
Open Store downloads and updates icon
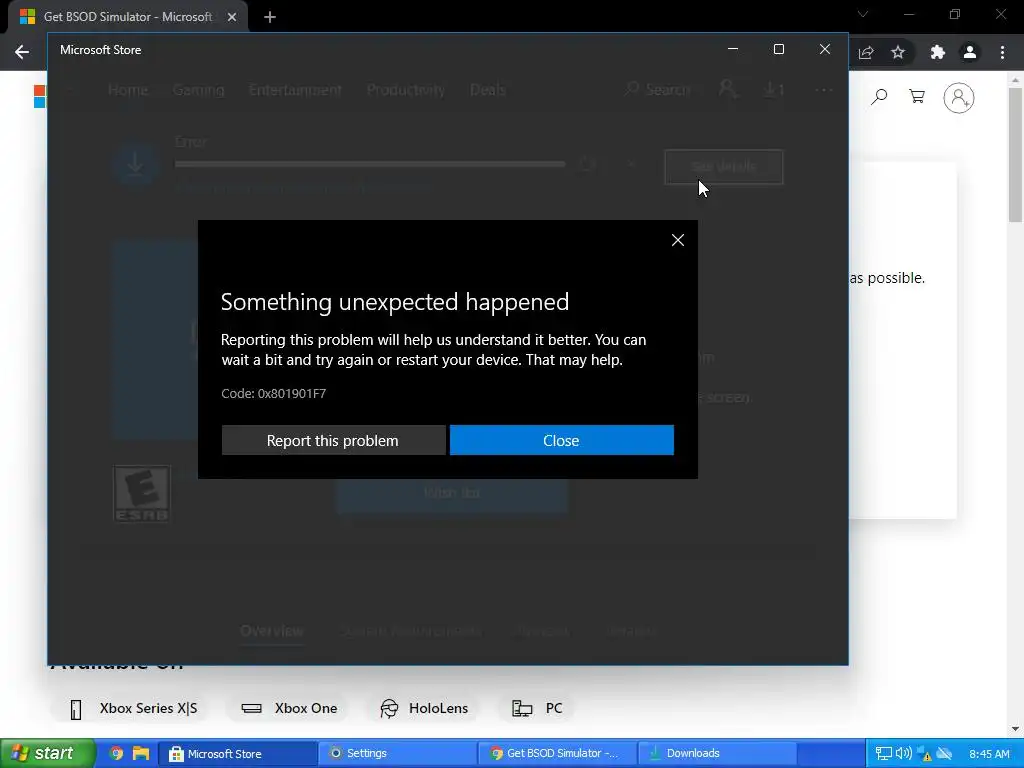tap(774, 89)
